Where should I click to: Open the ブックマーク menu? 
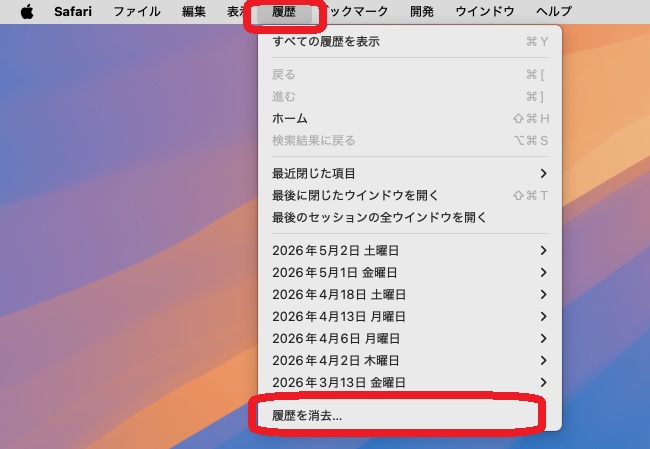click(357, 12)
